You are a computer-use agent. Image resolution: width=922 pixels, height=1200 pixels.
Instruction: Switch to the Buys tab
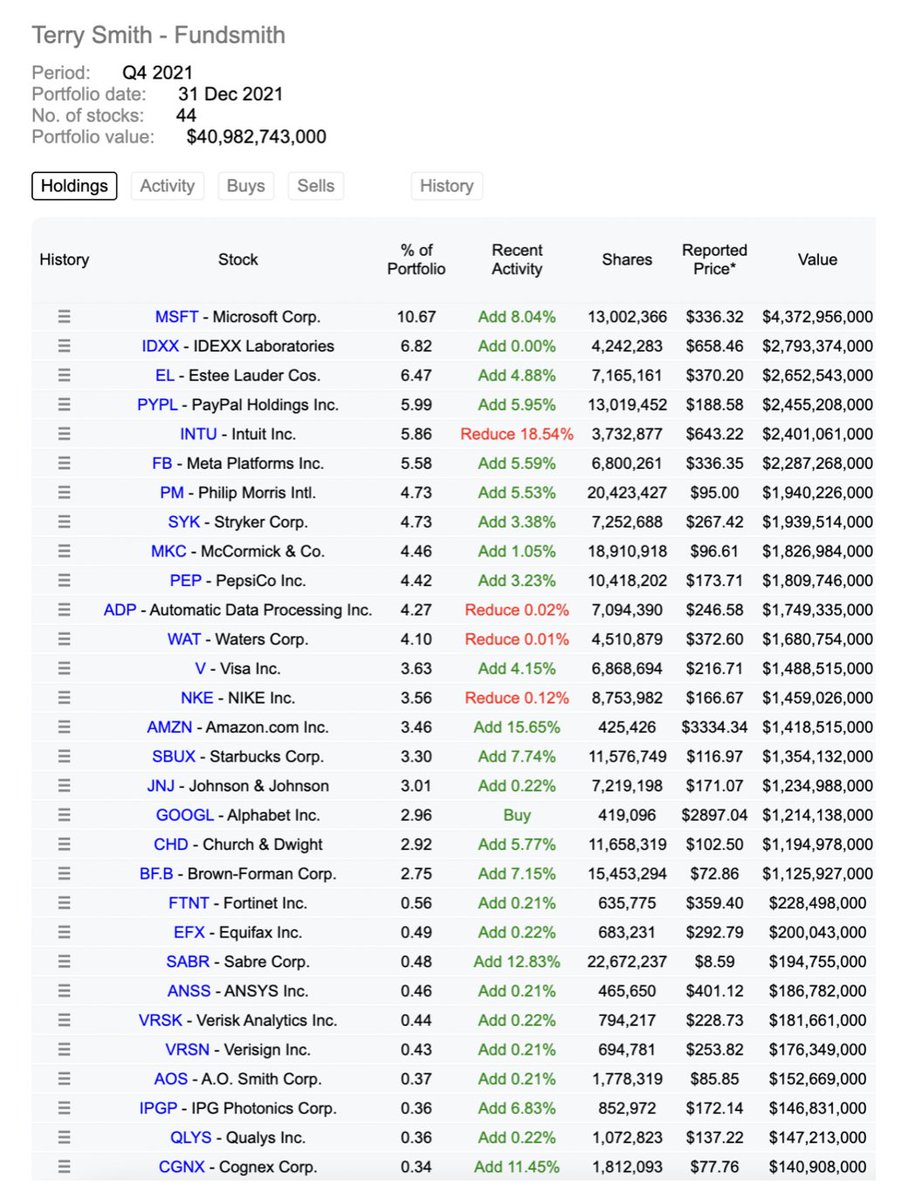click(246, 186)
